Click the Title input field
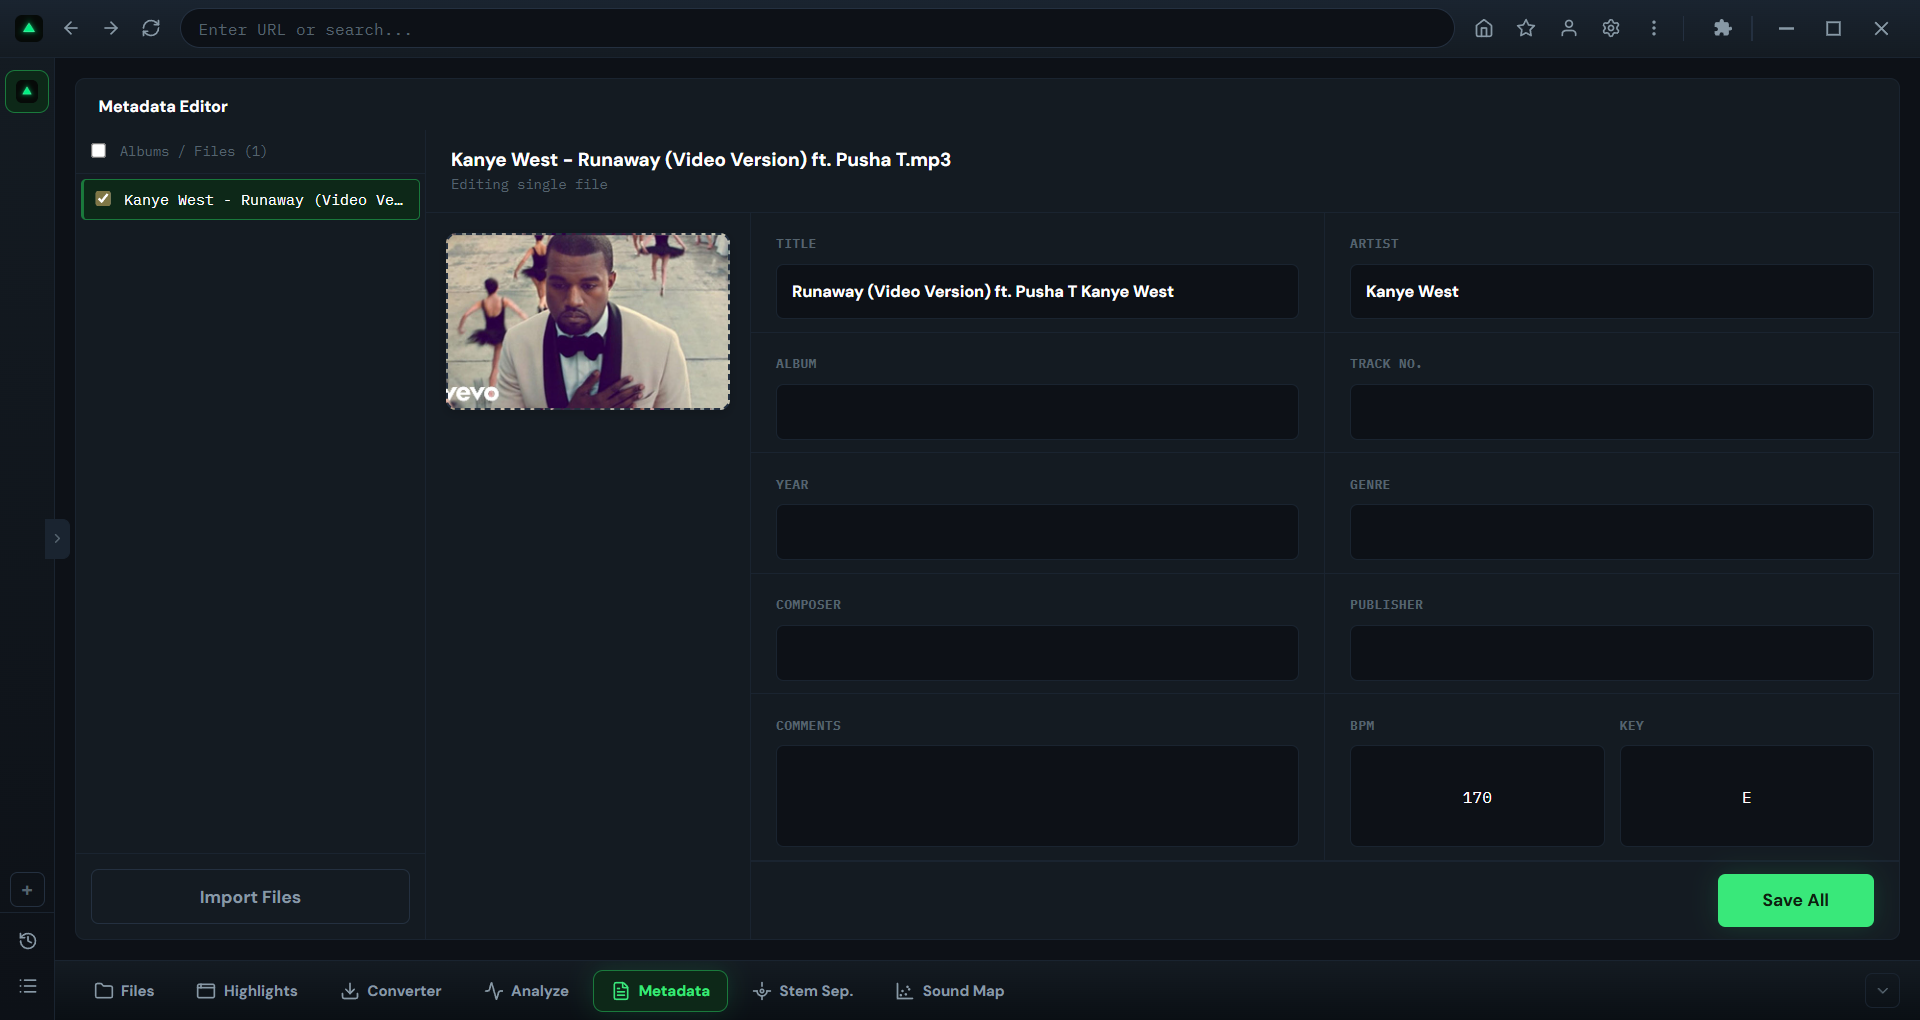 click(1037, 292)
